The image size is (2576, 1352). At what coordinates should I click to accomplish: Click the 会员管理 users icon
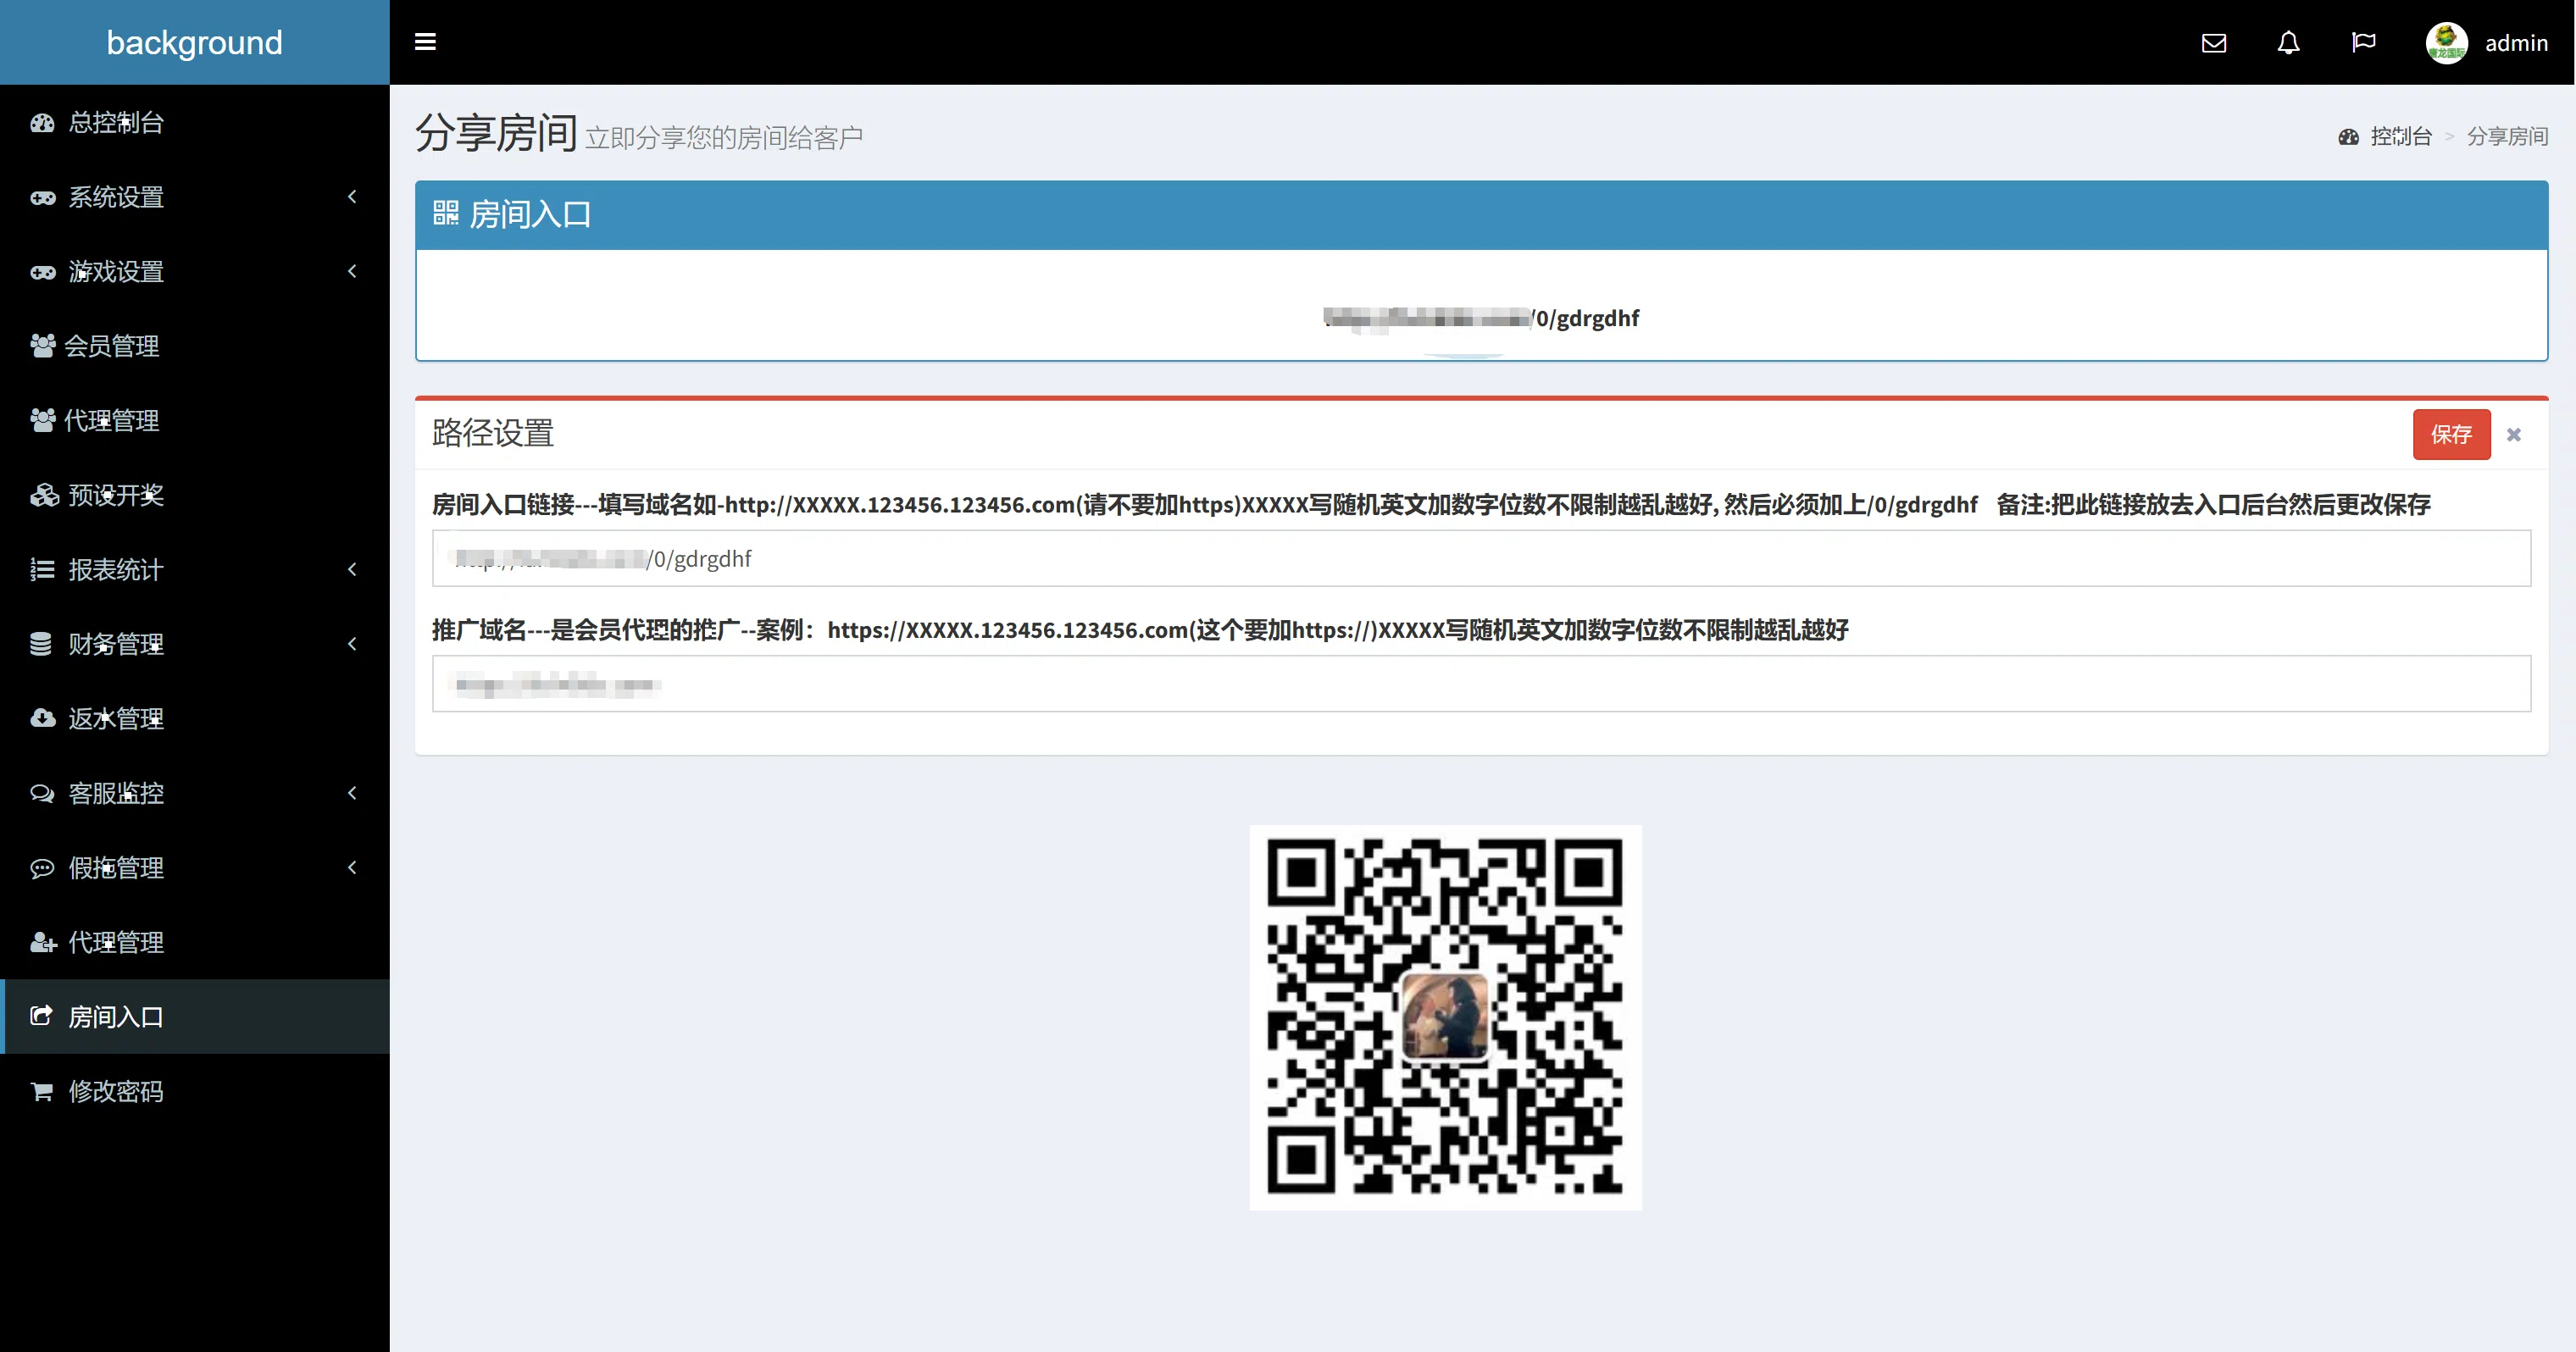click(x=42, y=346)
